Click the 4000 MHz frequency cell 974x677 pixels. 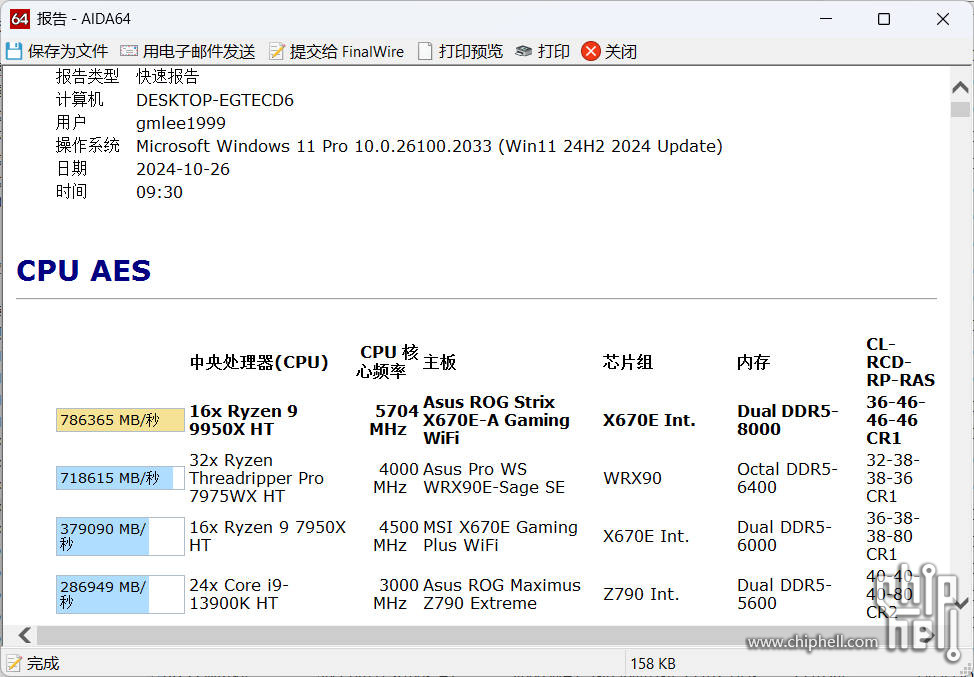[396, 478]
